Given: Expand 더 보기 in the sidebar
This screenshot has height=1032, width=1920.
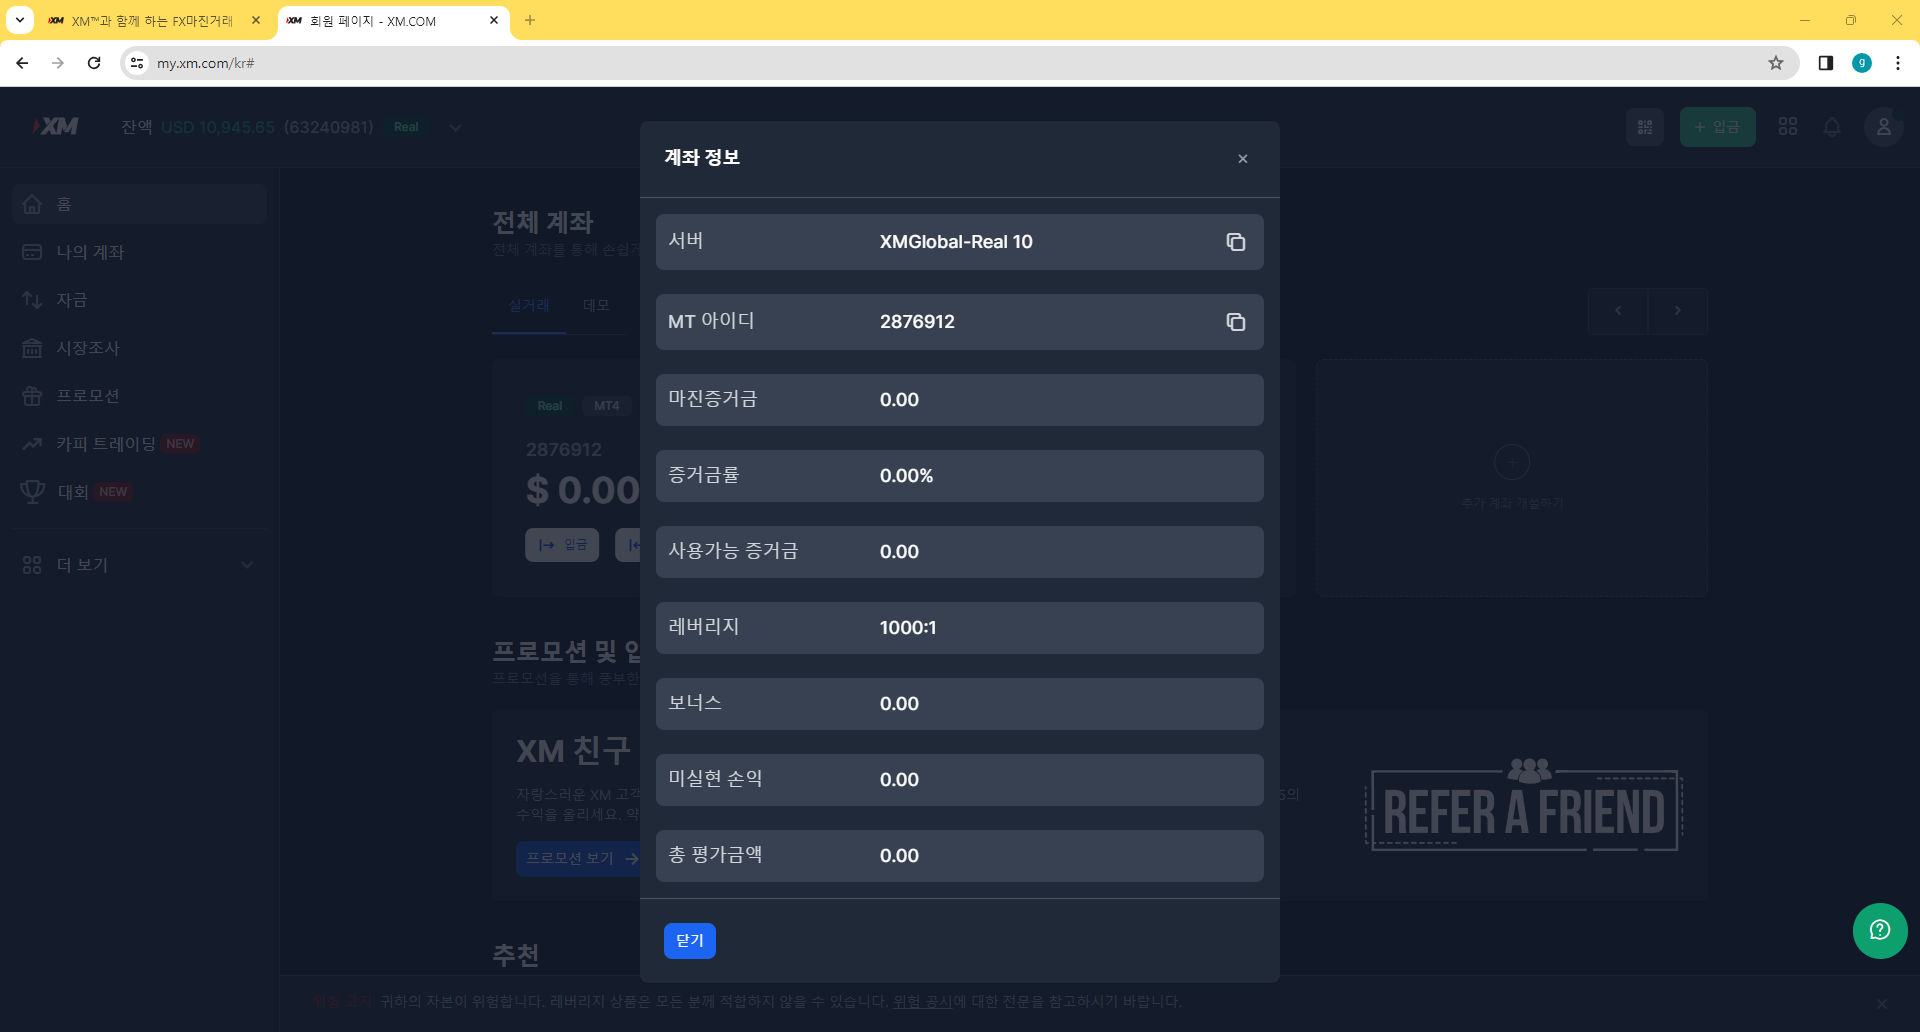Looking at the screenshot, I should 82,565.
